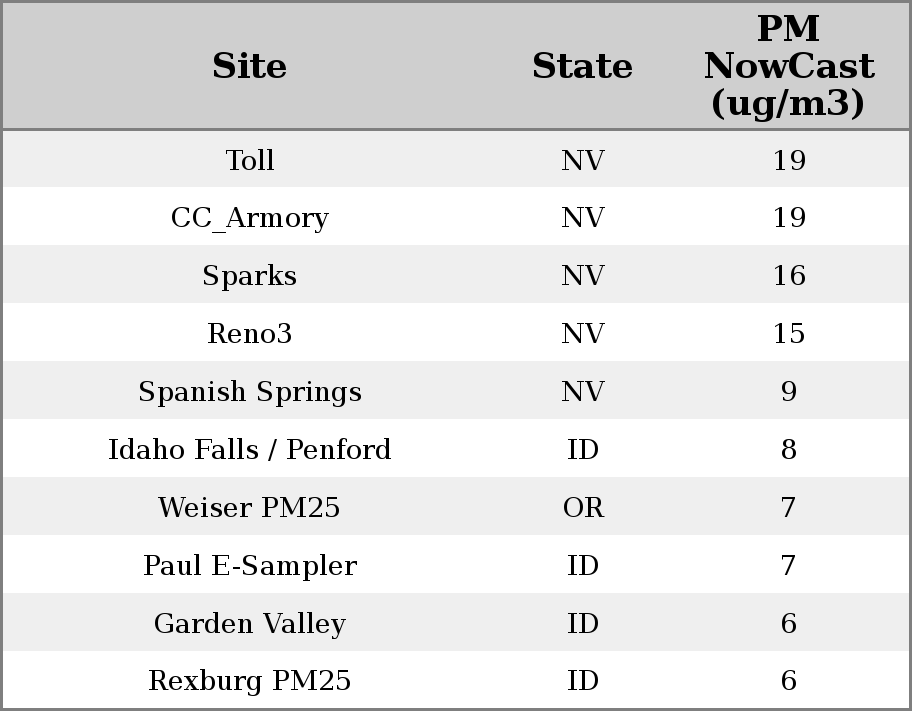This screenshot has height=711, width=912.
Task: Click Toll's PM NowCast value 19
Action: 788,160
